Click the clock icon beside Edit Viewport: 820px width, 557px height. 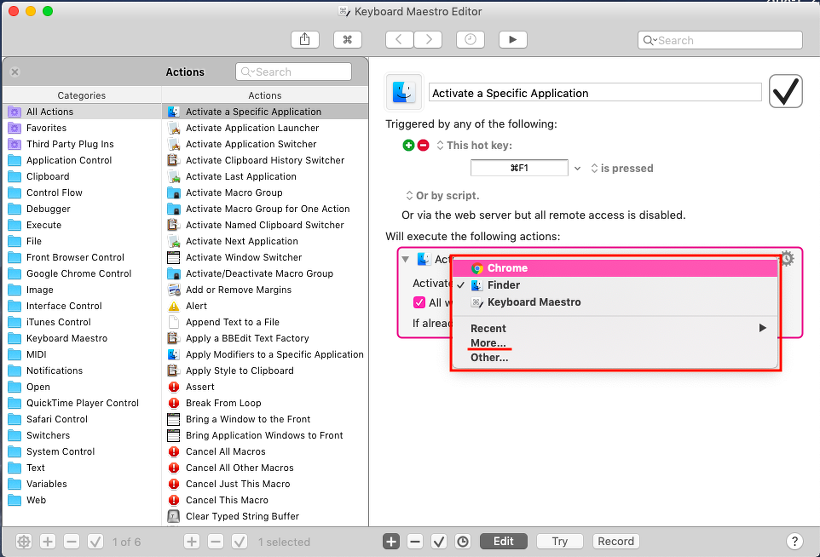463,541
